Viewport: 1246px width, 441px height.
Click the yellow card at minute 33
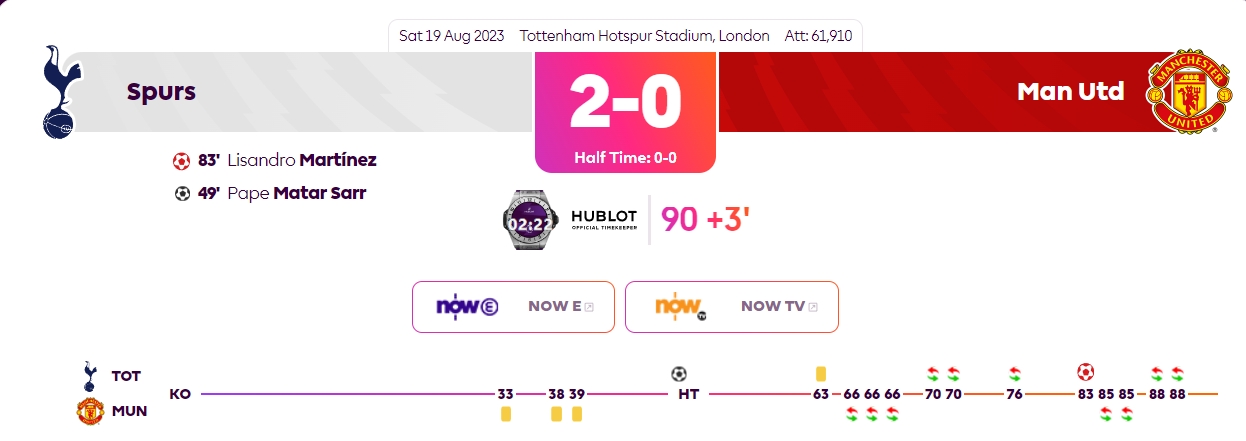tap(505, 413)
